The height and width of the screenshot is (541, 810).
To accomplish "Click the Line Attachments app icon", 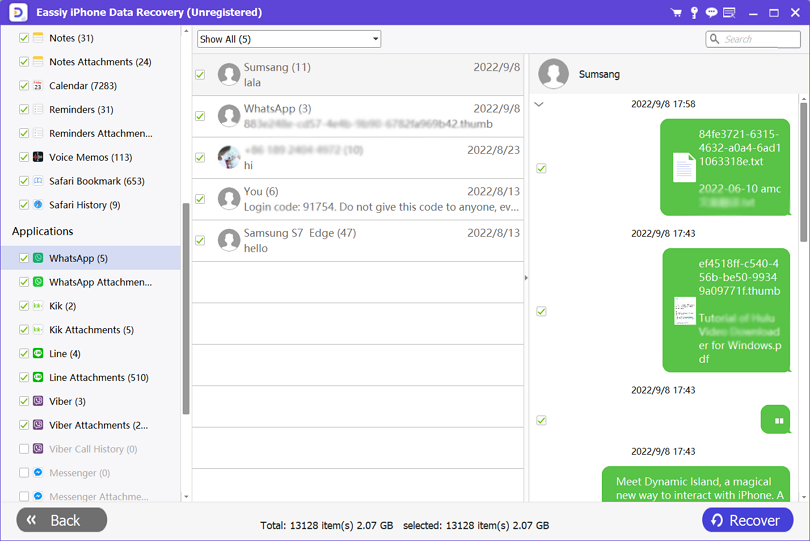I will [38, 377].
